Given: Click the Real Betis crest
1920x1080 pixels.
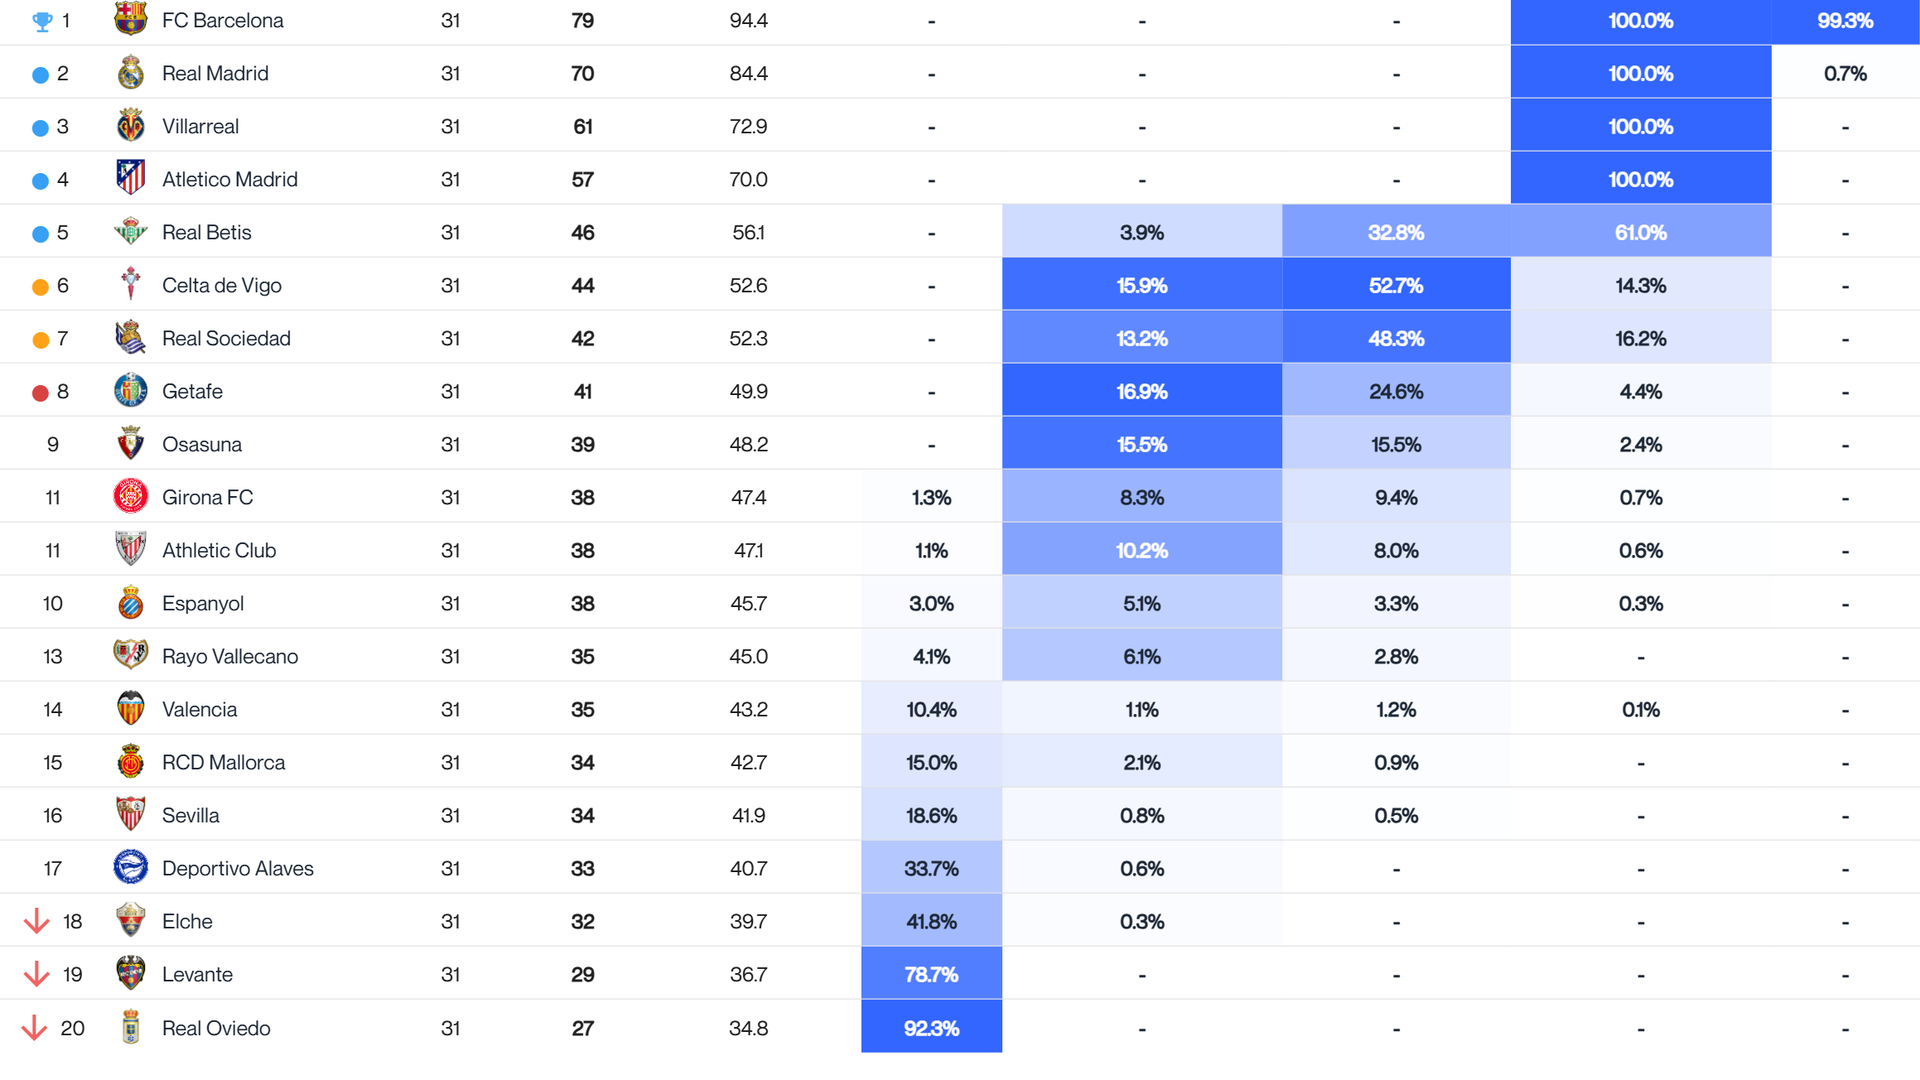Looking at the screenshot, I should point(131,232).
